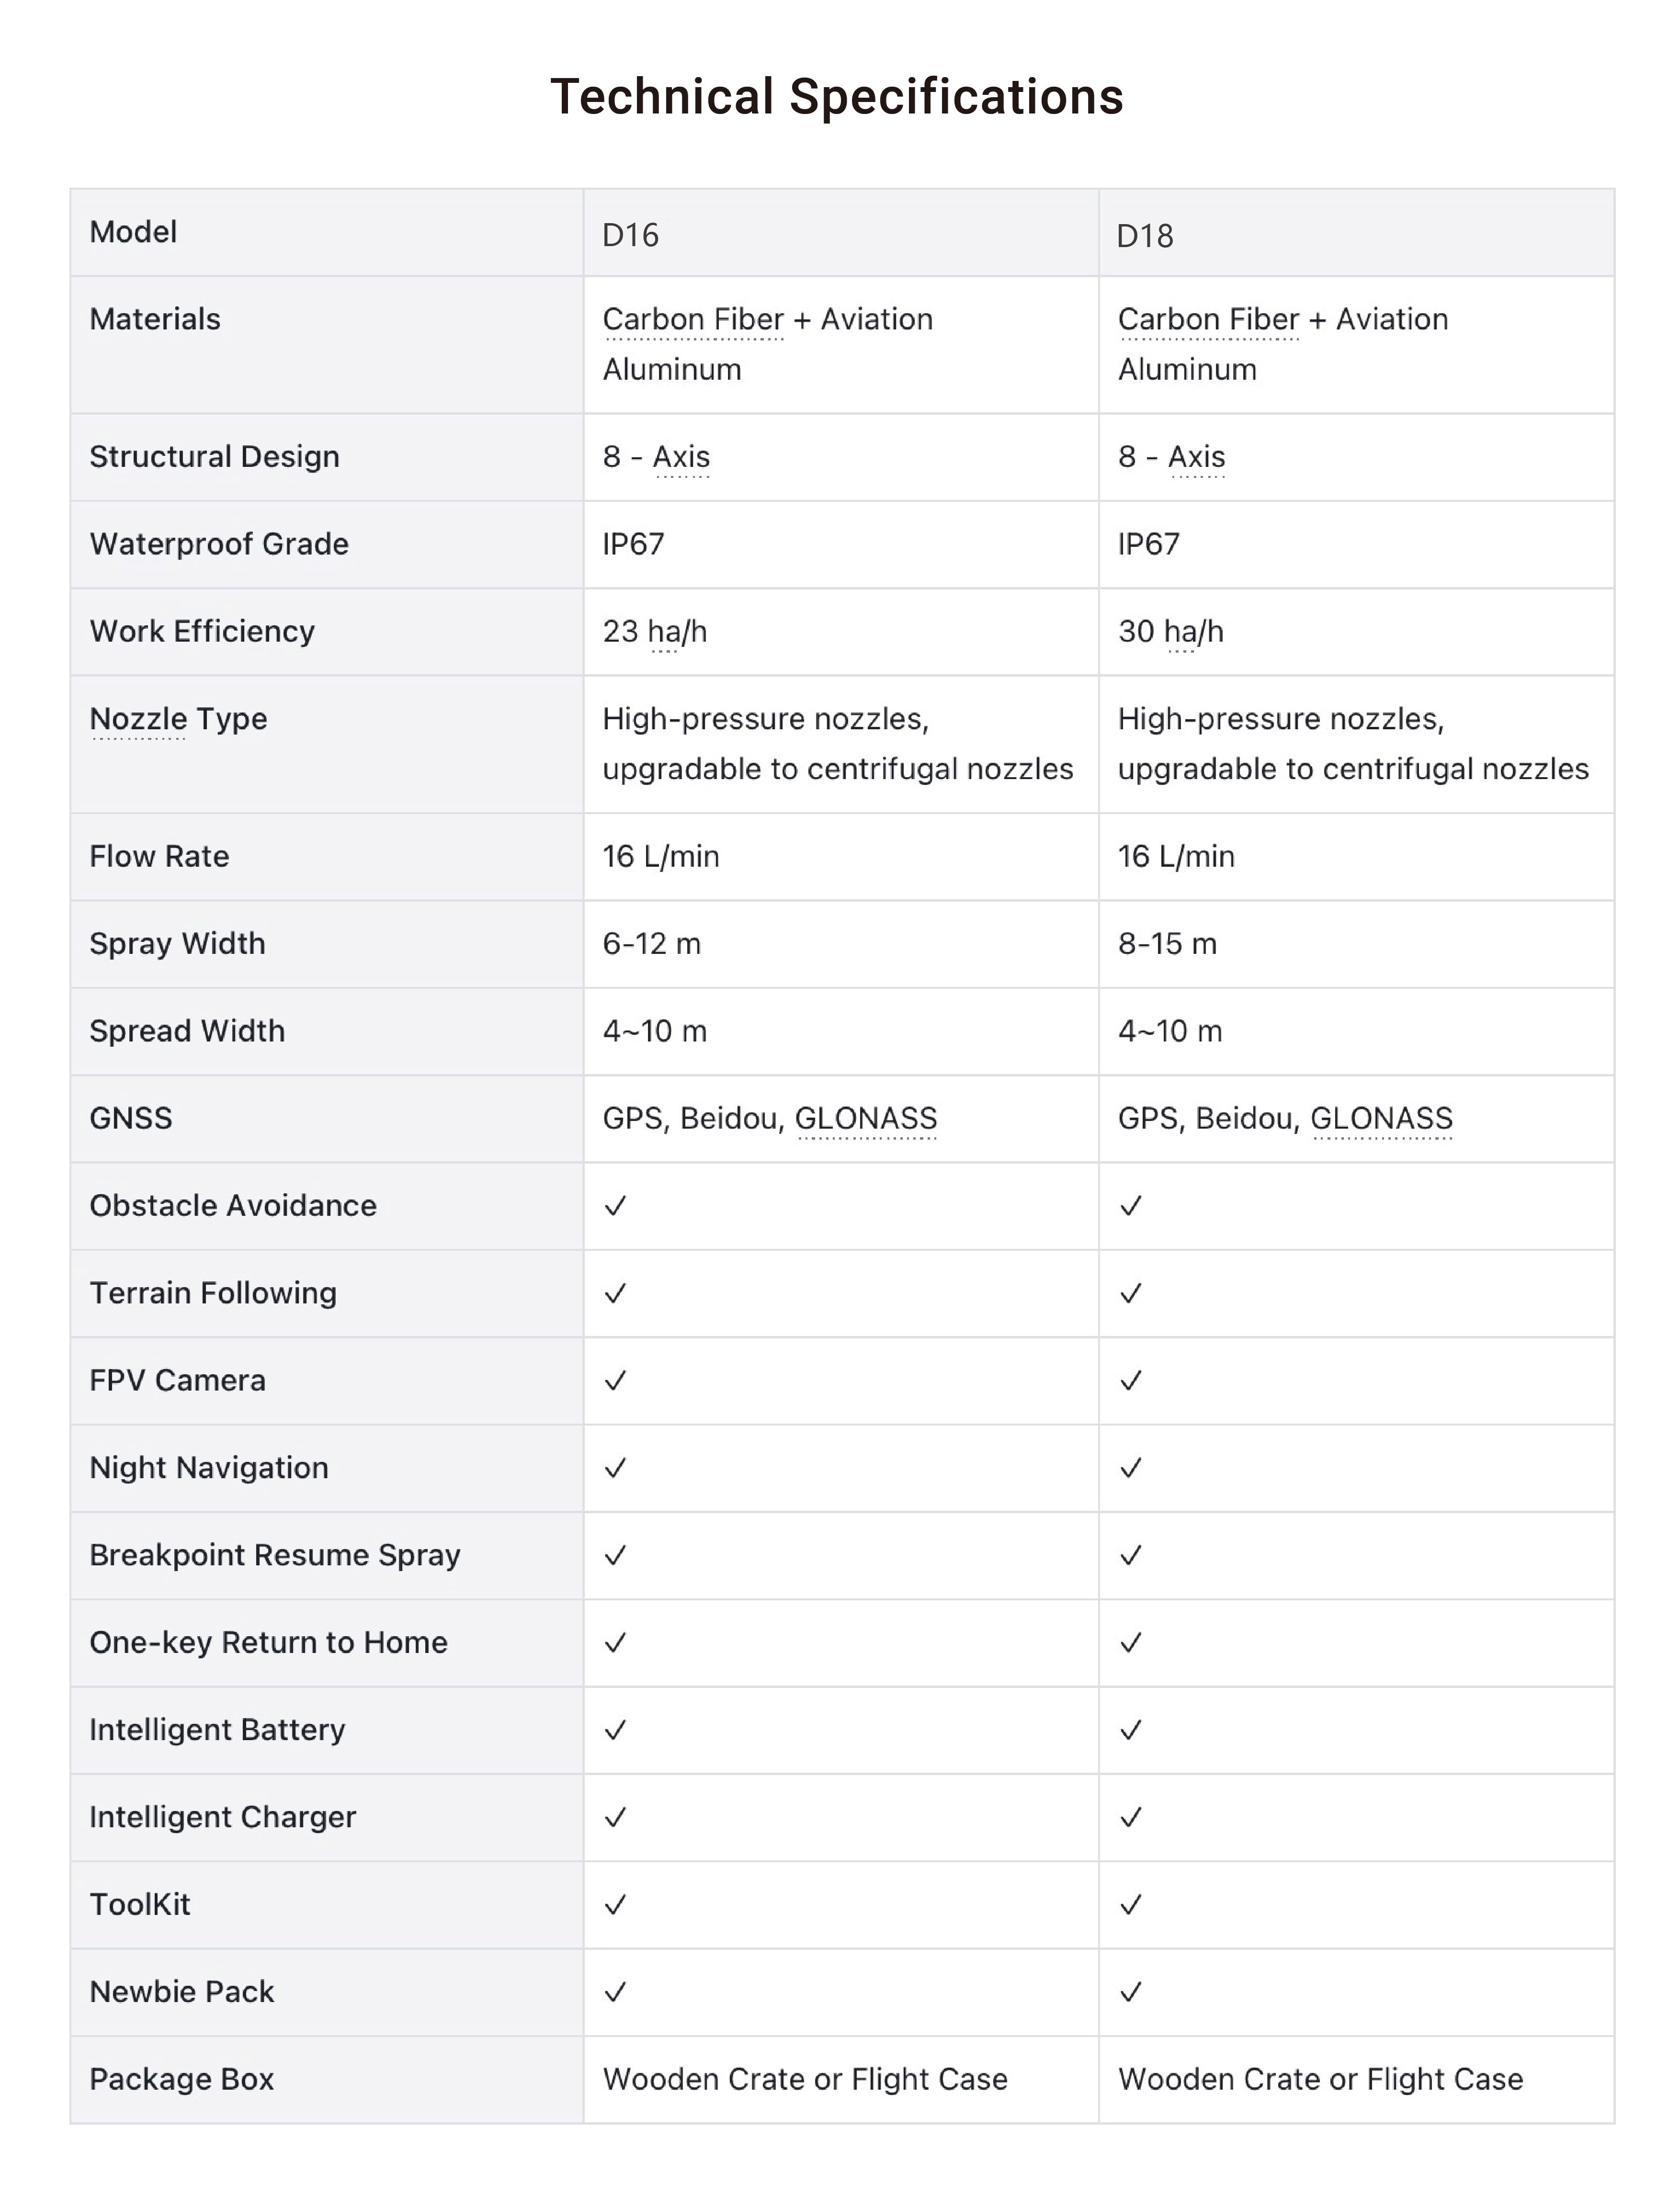The width and height of the screenshot is (1680, 2196).
Task: Click the D18 Intelligent Charger checkmark
Action: click(x=1131, y=1817)
